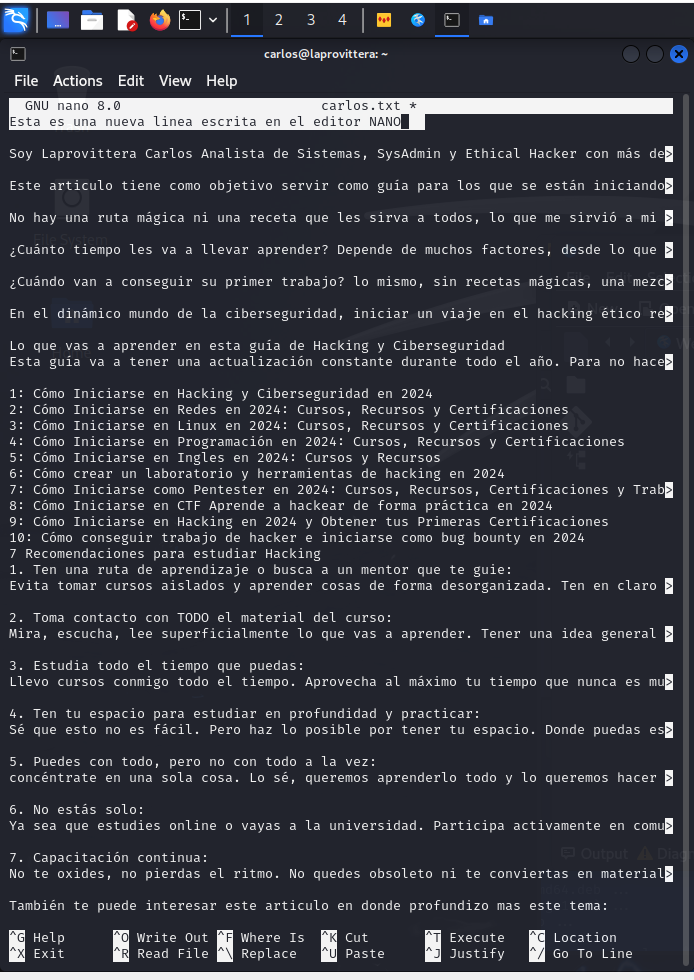Select the active terminal taskbar button
This screenshot has height=980, width=694.
[x=451, y=20]
